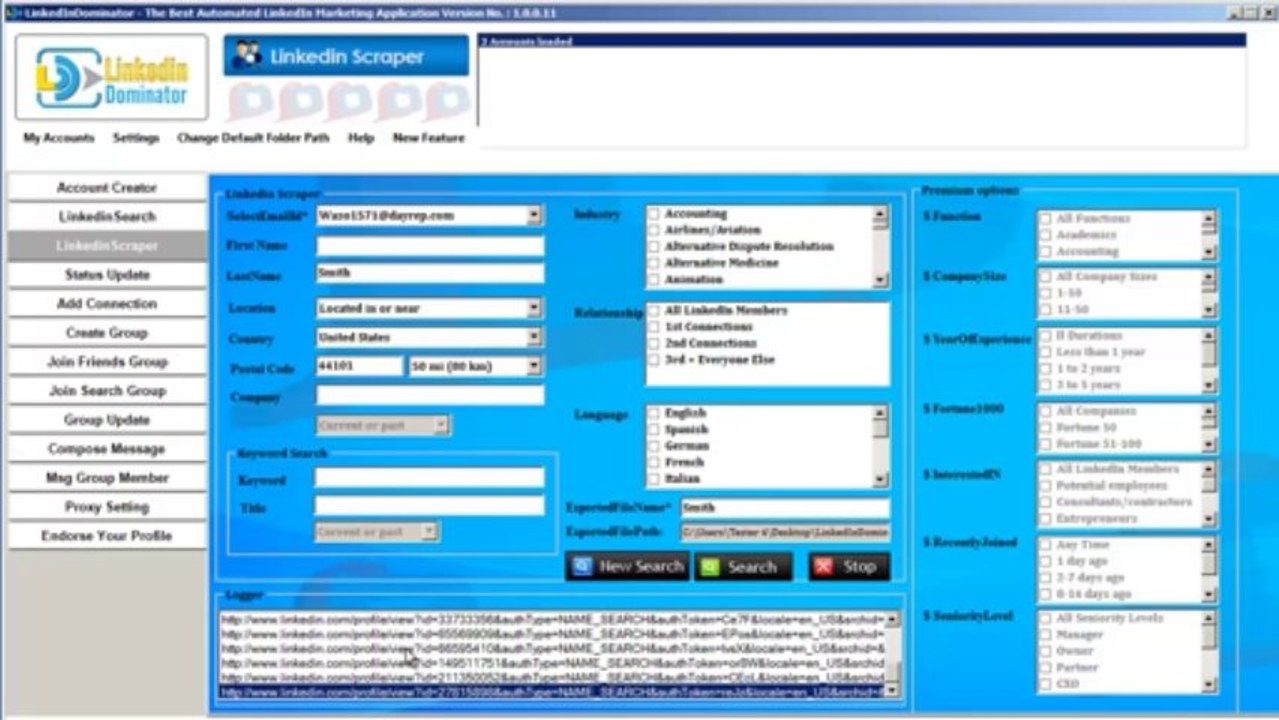Expand the SelectEmailId dropdown

(x=534, y=215)
